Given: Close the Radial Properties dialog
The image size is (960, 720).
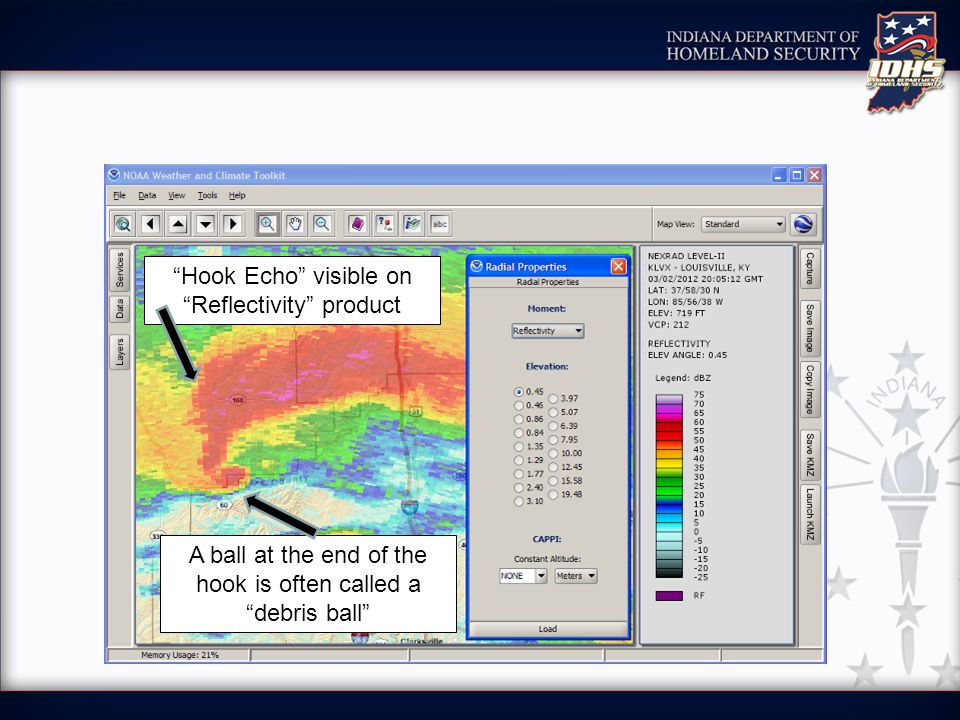Looking at the screenshot, I should (618, 266).
